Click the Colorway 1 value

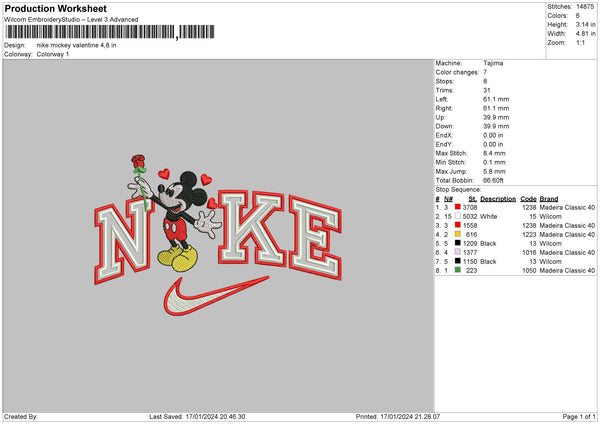tap(53, 54)
